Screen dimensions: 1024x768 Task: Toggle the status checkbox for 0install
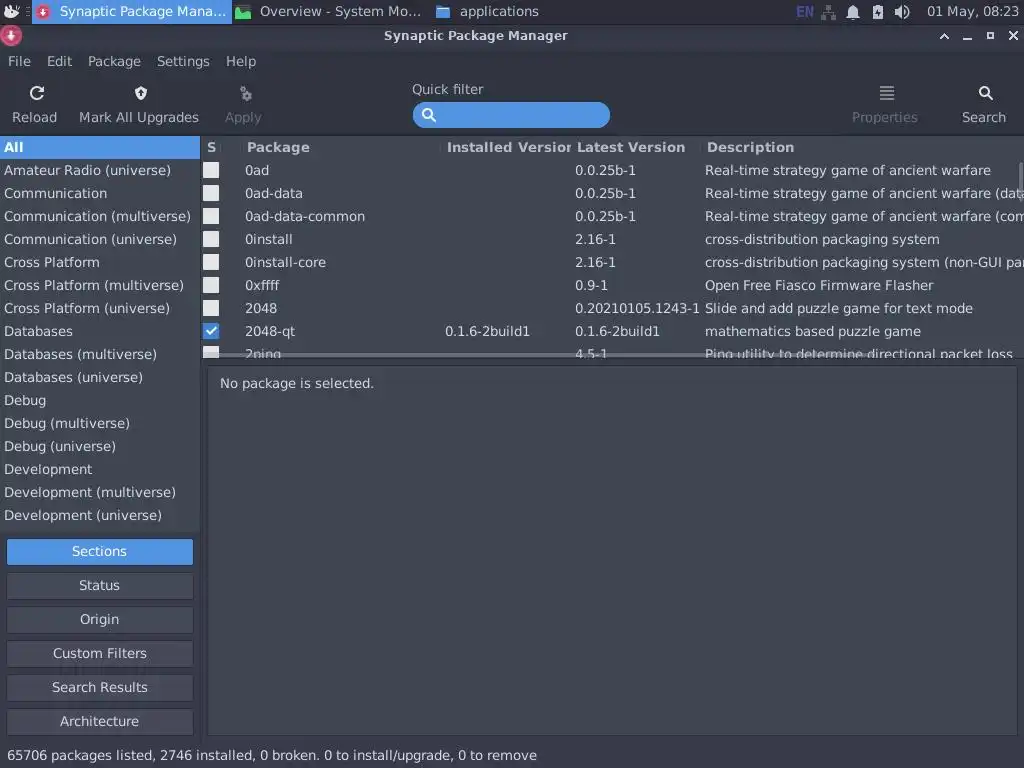[x=211, y=239]
